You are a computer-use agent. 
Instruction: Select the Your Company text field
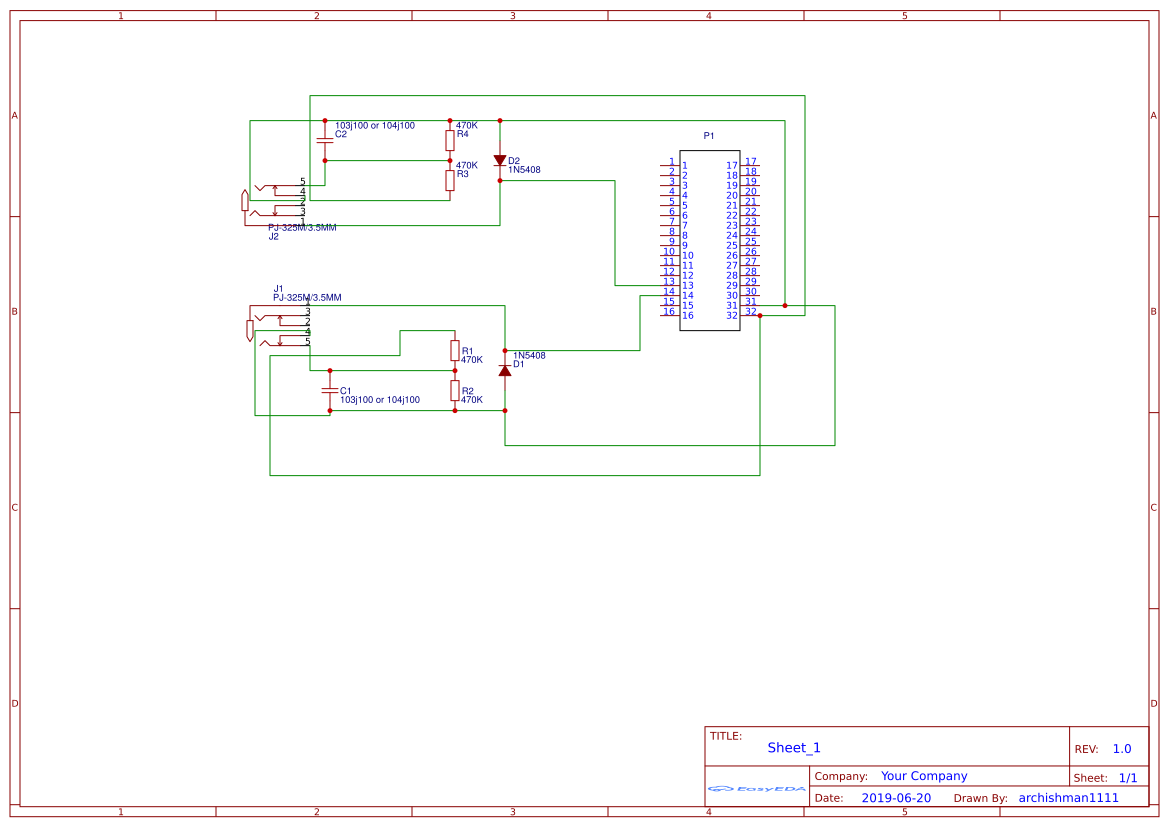(923, 776)
